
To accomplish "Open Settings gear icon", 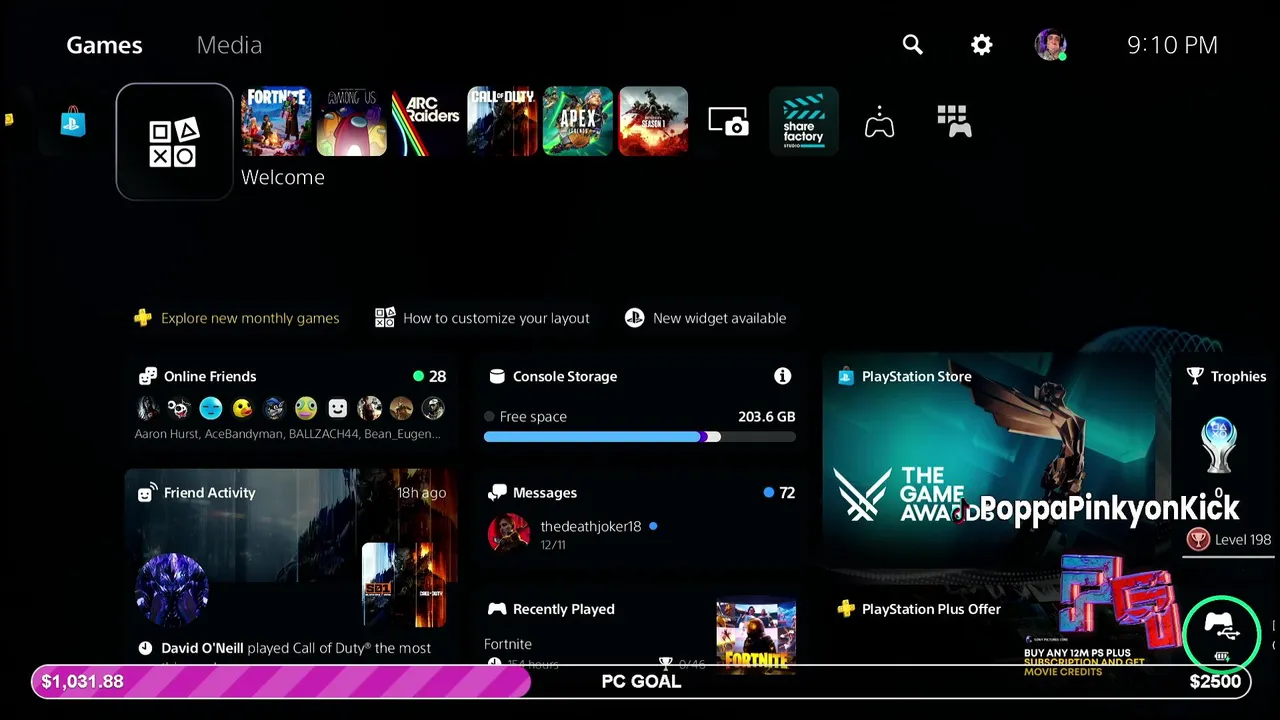I will pyautogui.click(x=982, y=45).
